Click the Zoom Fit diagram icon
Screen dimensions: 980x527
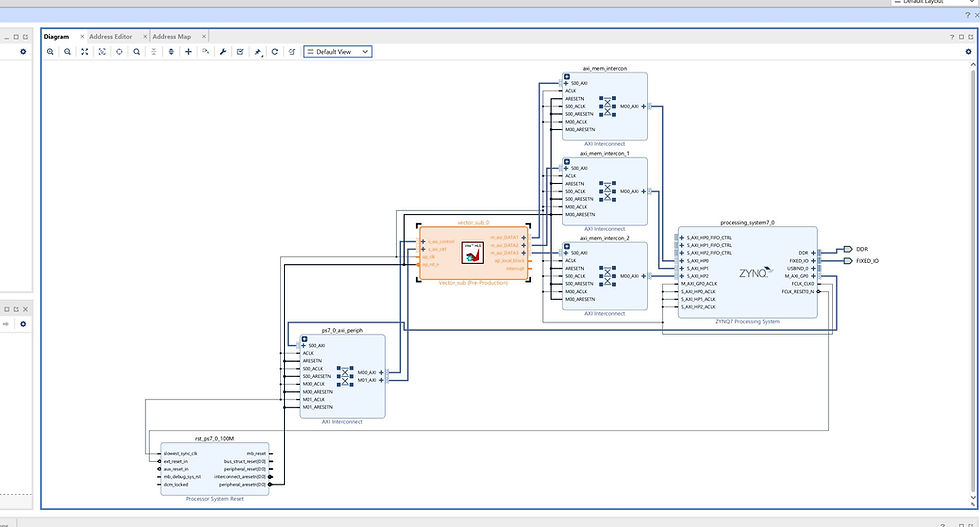[84, 52]
